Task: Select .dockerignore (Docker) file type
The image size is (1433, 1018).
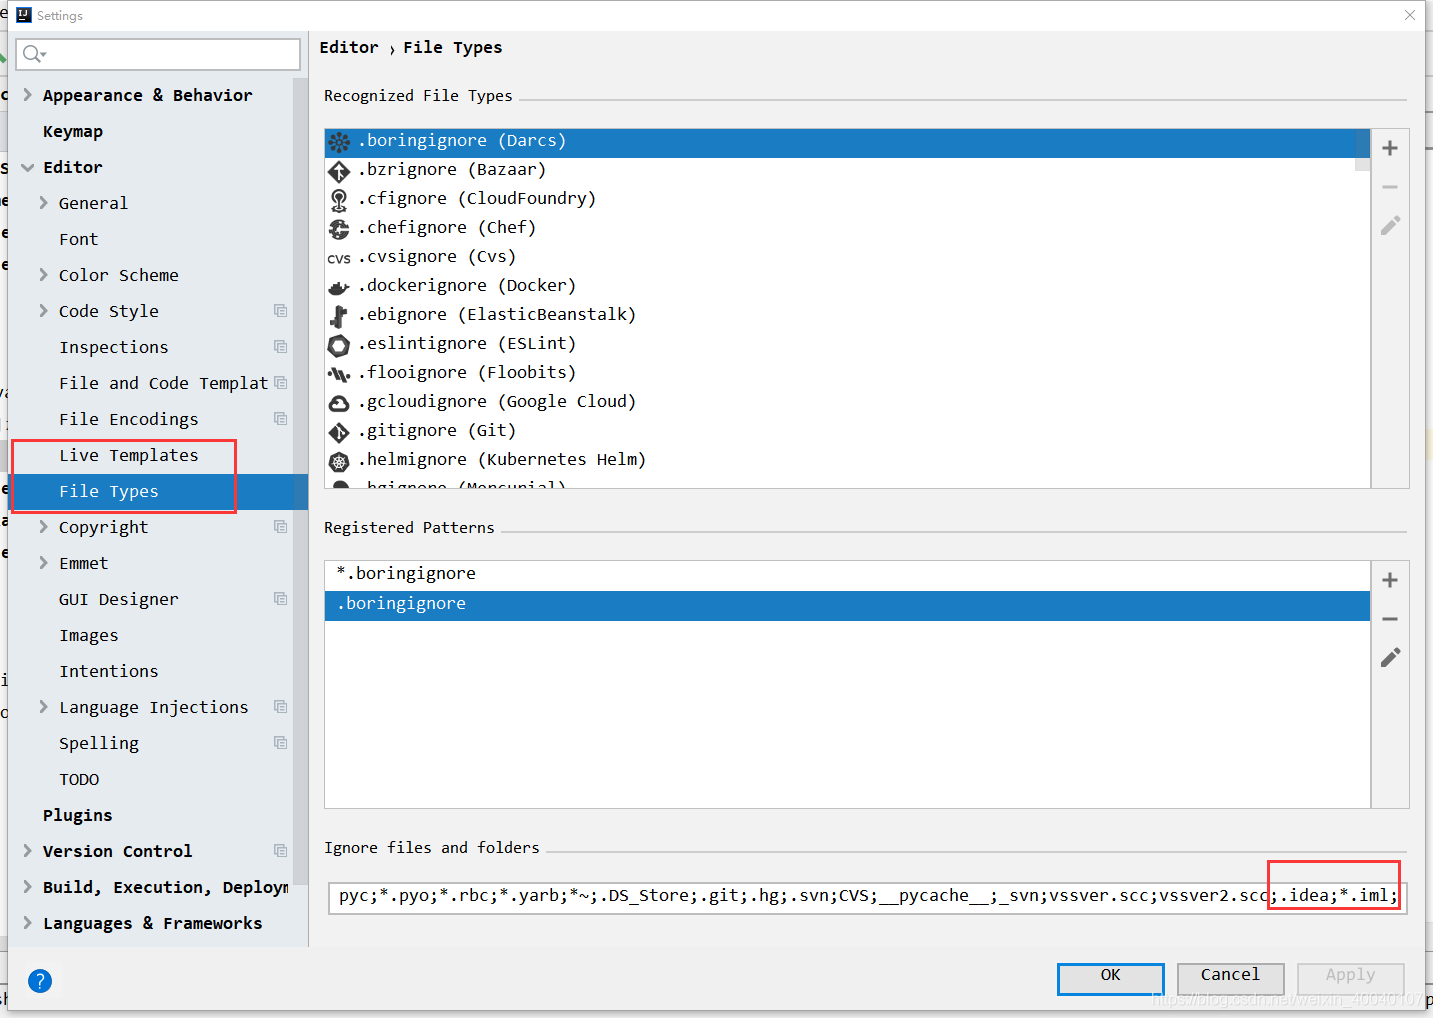Action: coord(847,286)
